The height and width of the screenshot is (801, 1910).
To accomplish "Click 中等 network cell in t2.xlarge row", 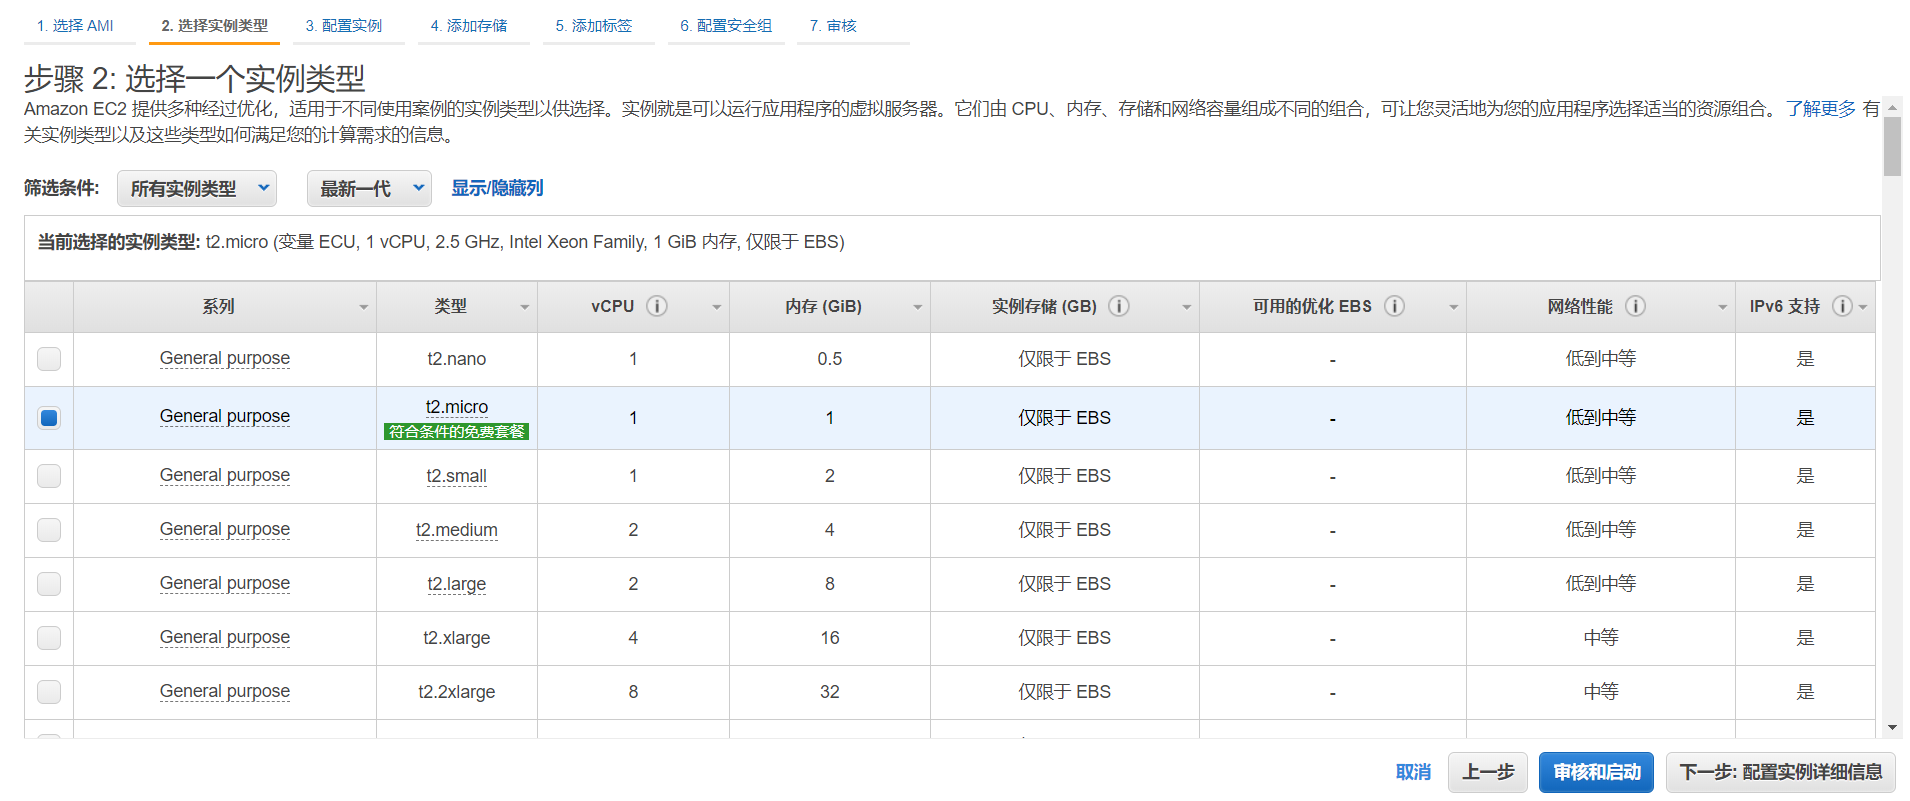I will (x=1601, y=638).
